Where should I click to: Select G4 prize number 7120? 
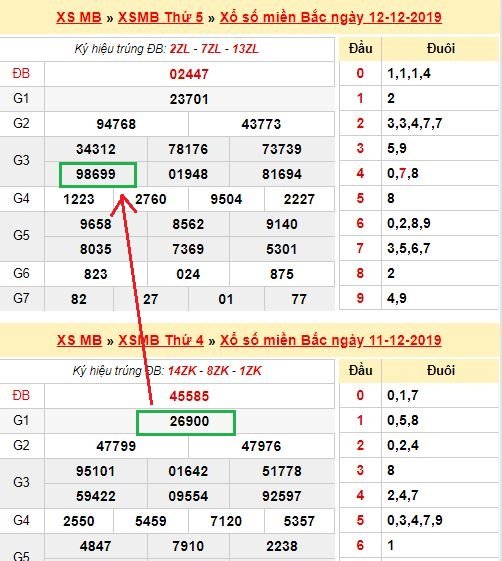(x=226, y=521)
